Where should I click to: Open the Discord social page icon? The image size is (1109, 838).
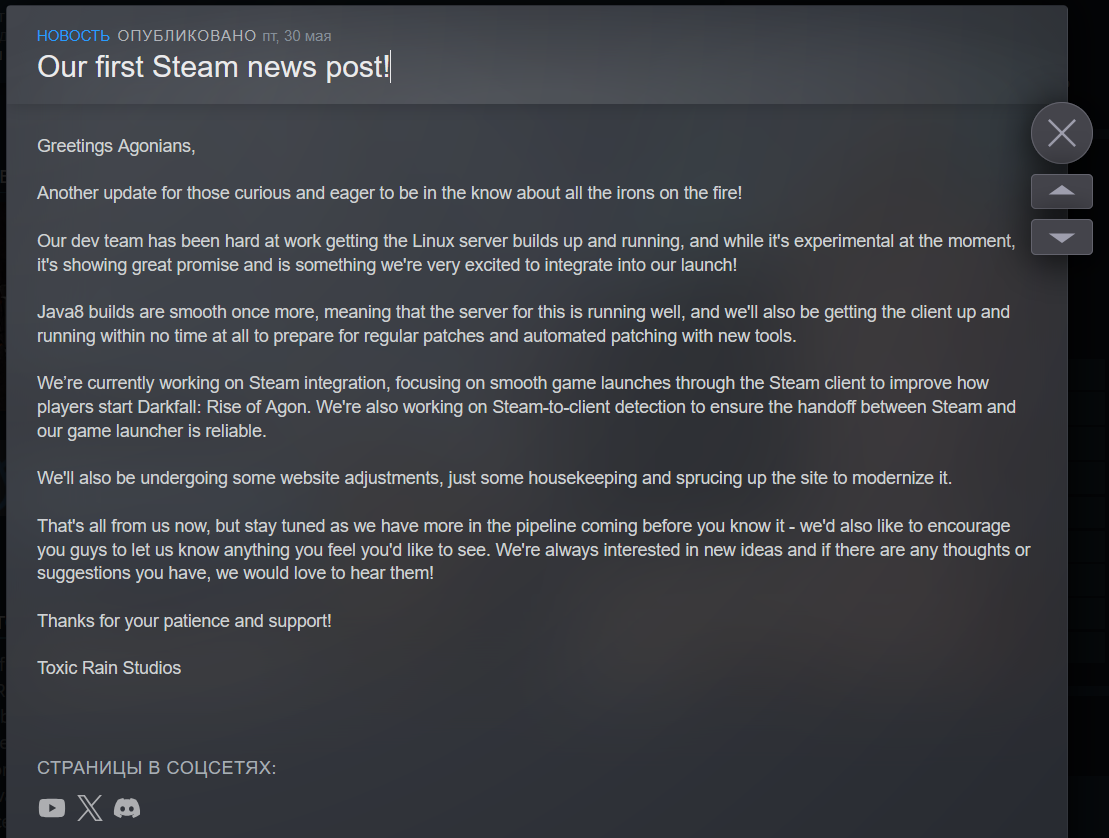pyautogui.click(x=127, y=808)
